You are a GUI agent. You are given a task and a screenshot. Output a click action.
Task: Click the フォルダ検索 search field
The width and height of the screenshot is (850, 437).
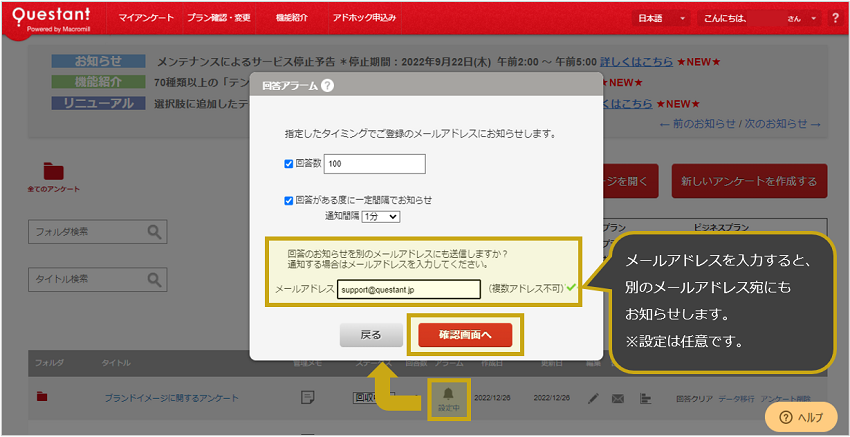(x=98, y=232)
